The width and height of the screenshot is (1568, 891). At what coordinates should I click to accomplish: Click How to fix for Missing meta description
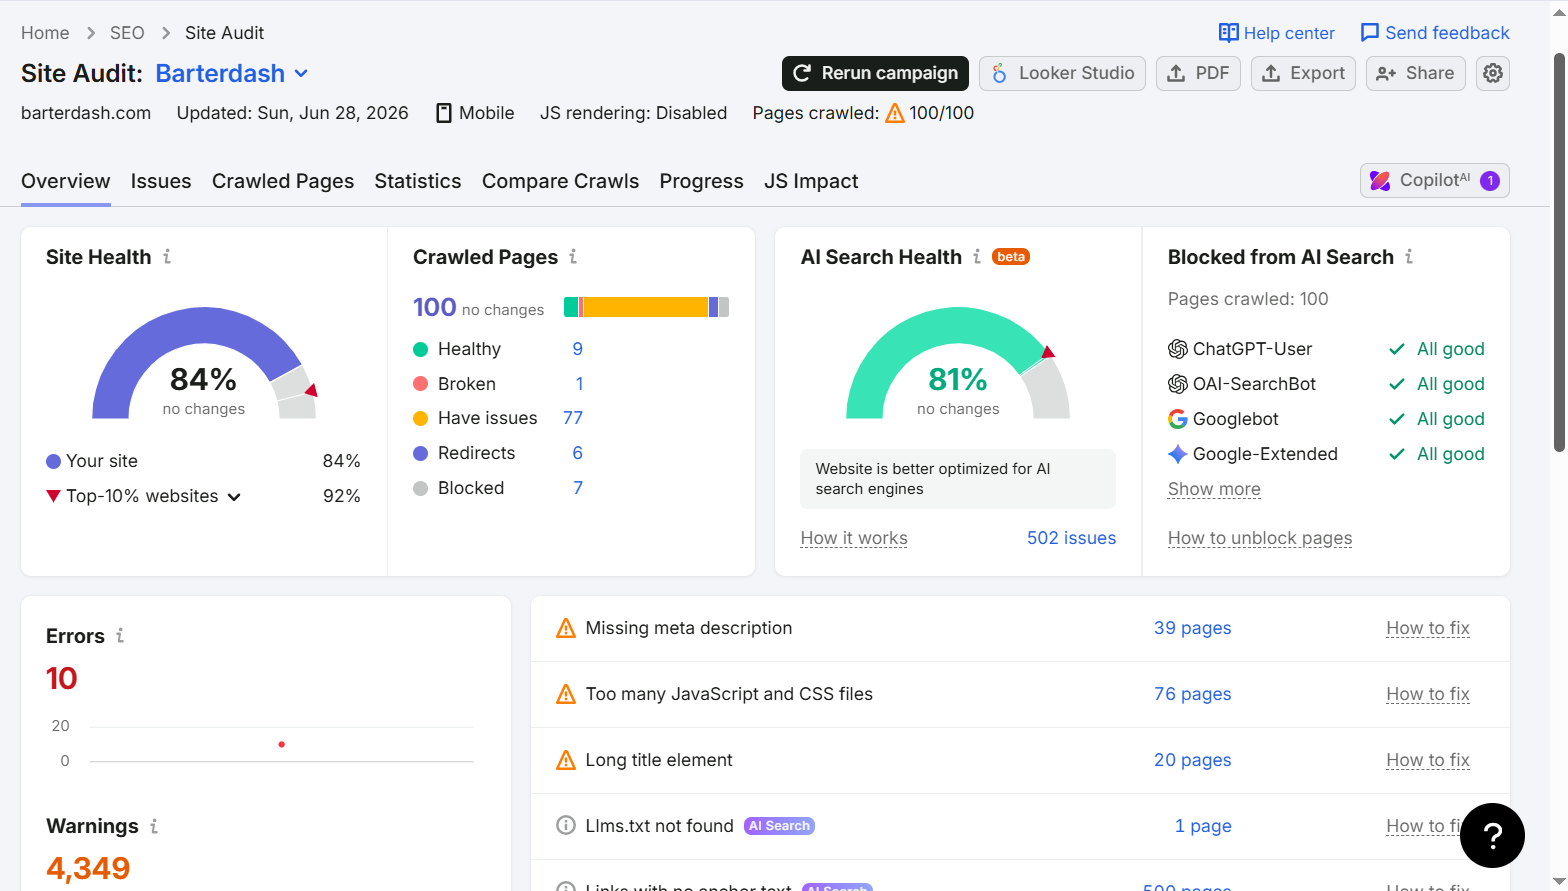click(1428, 628)
